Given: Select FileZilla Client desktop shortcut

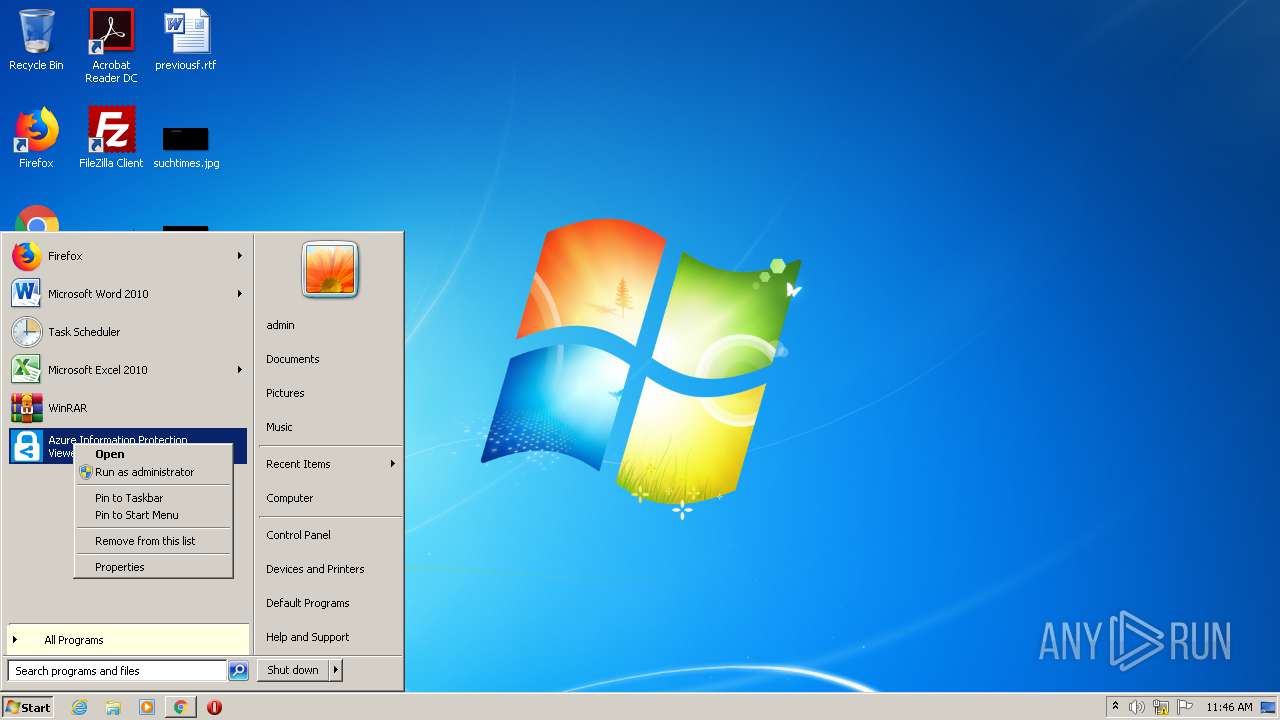Looking at the screenshot, I should pyautogui.click(x=111, y=138).
